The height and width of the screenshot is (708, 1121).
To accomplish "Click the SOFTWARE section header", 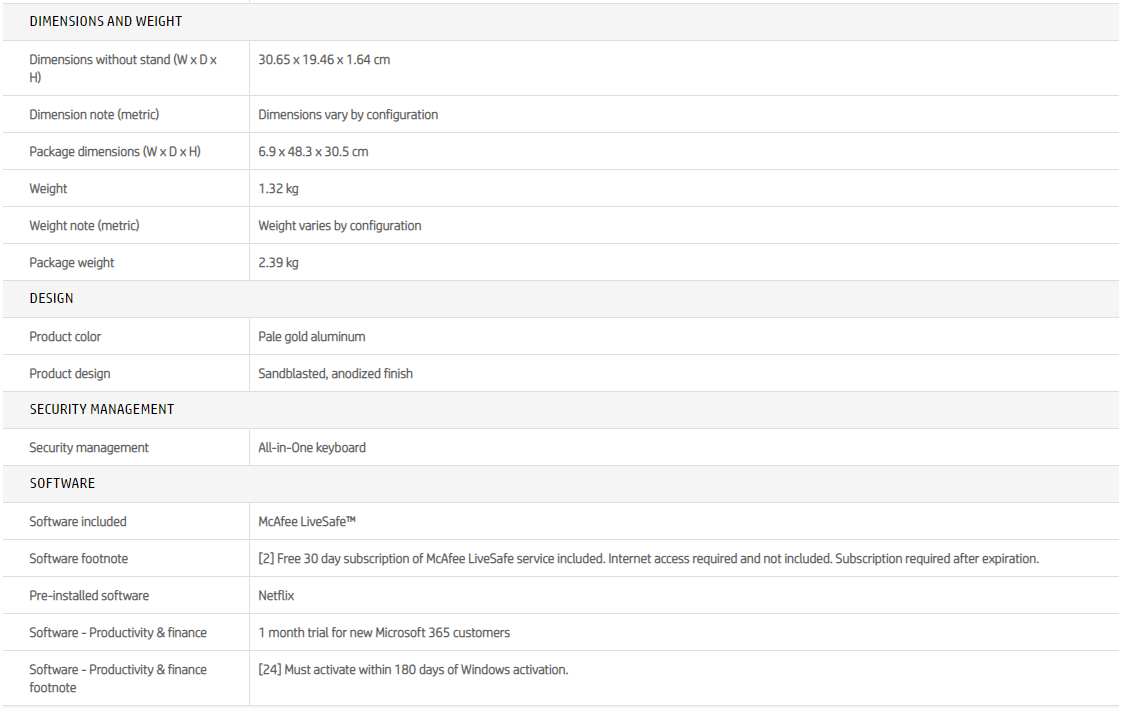I will point(62,483).
